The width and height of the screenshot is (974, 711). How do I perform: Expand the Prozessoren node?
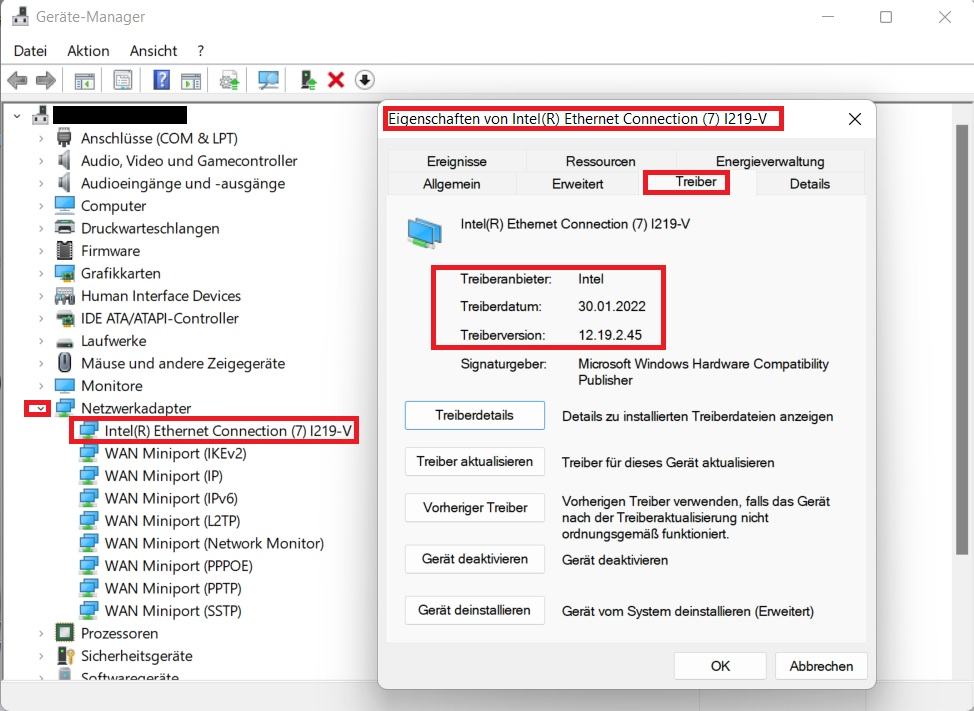pos(41,633)
